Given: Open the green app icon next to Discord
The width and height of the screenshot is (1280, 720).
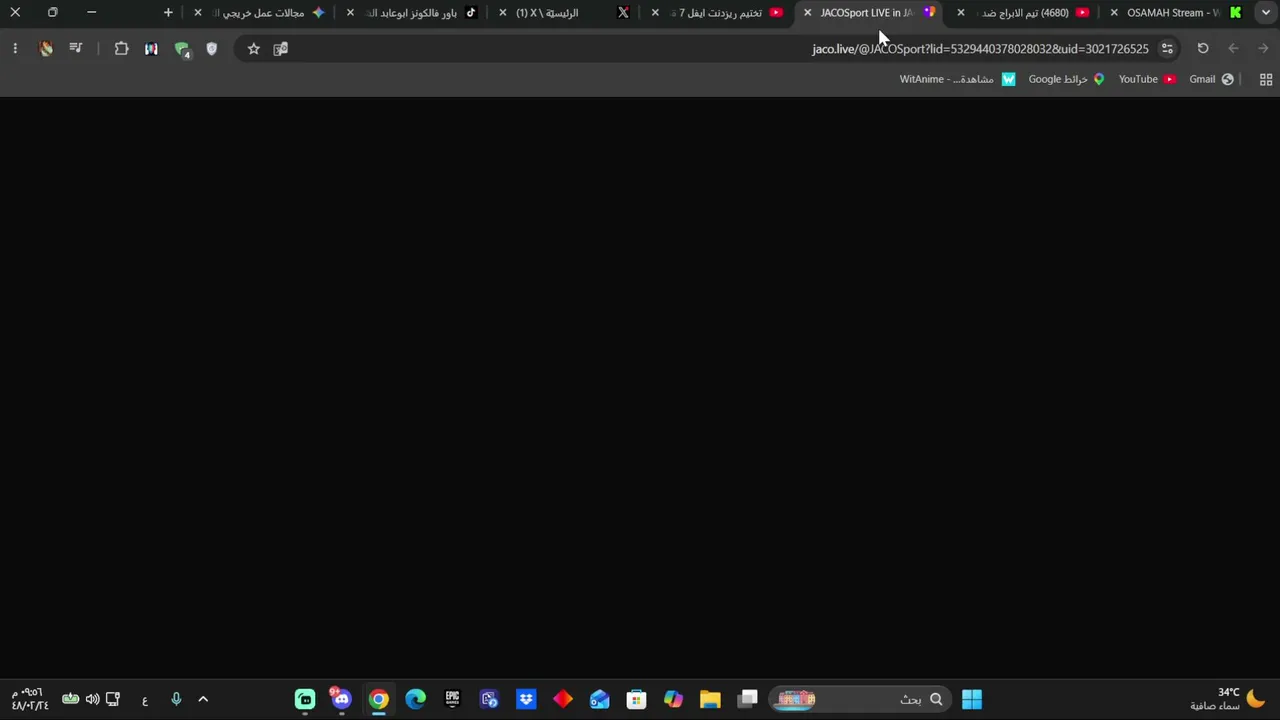Looking at the screenshot, I should 305,699.
